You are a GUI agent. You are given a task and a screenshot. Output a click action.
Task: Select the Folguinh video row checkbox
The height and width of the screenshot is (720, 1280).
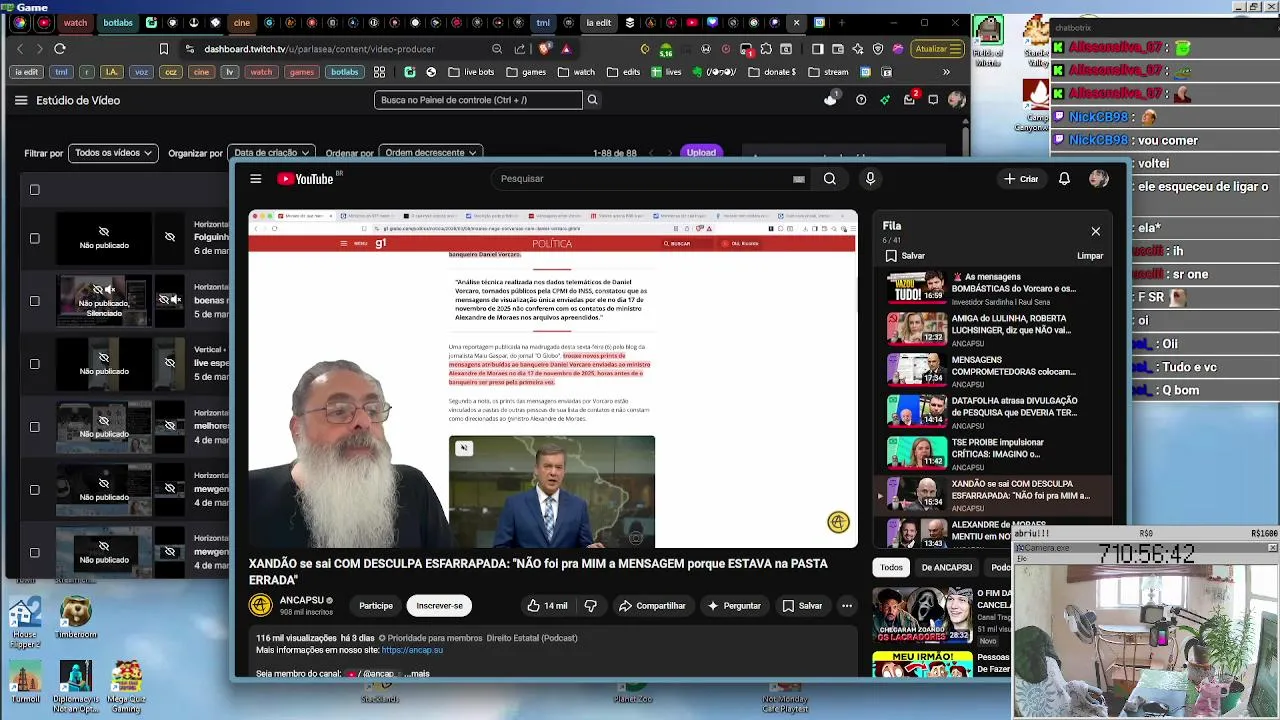tap(34, 238)
